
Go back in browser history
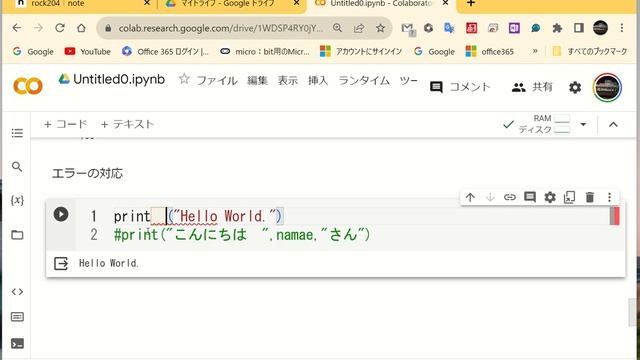pyautogui.click(x=17, y=28)
